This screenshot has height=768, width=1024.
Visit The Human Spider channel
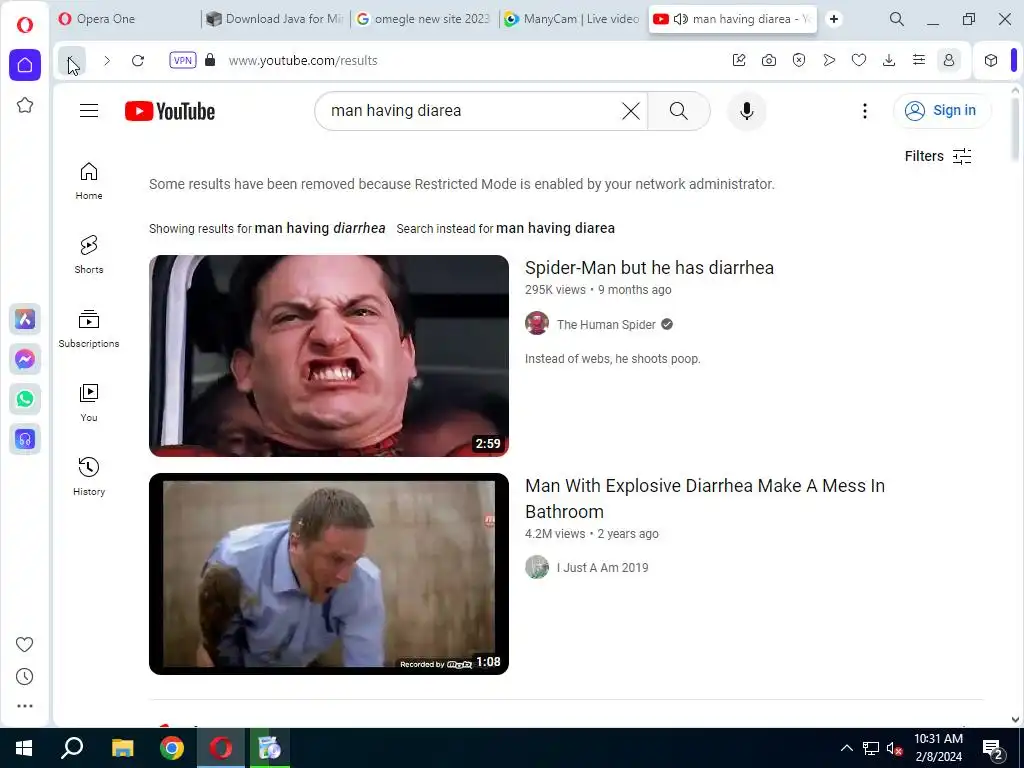coord(606,325)
